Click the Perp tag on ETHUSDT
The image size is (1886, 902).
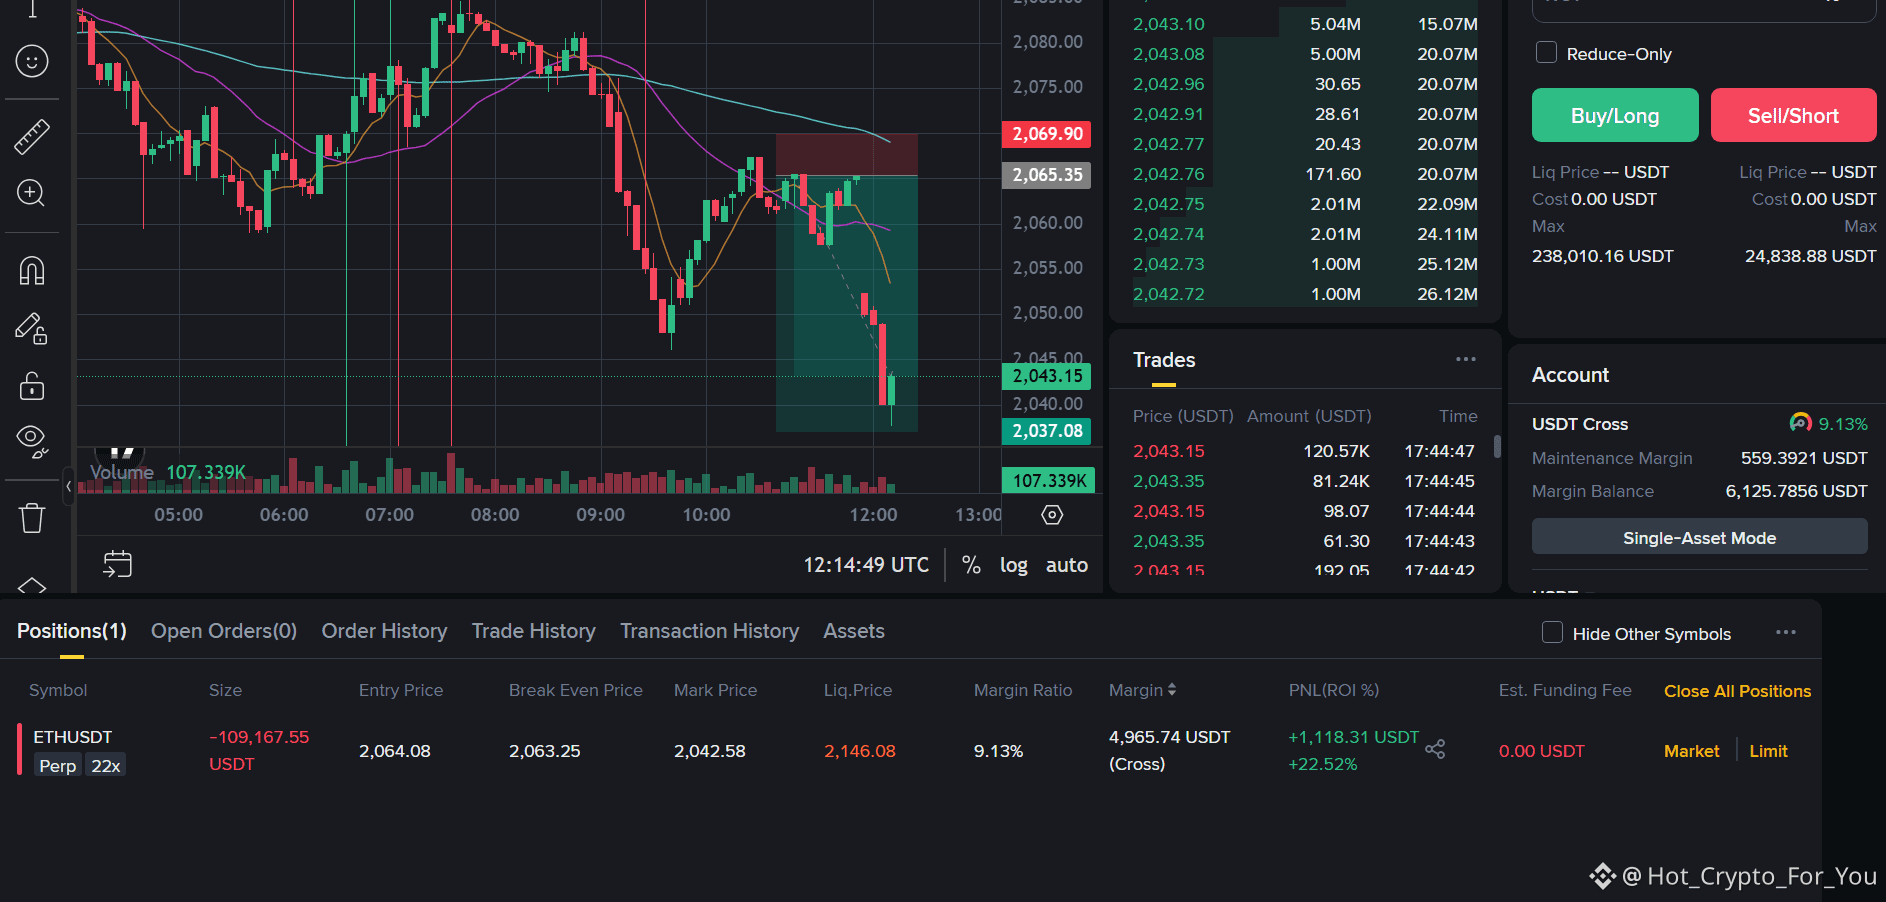point(58,766)
